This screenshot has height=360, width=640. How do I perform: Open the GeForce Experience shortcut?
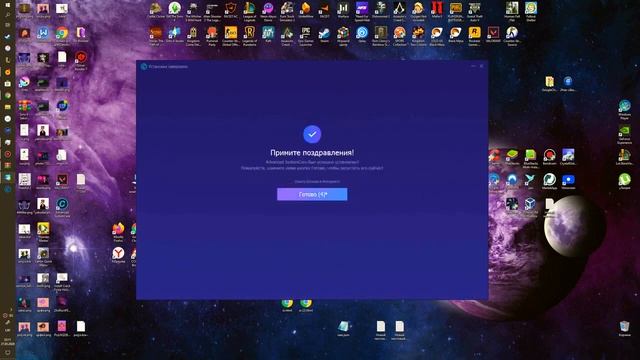pyautogui.click(x=624, y=135)
